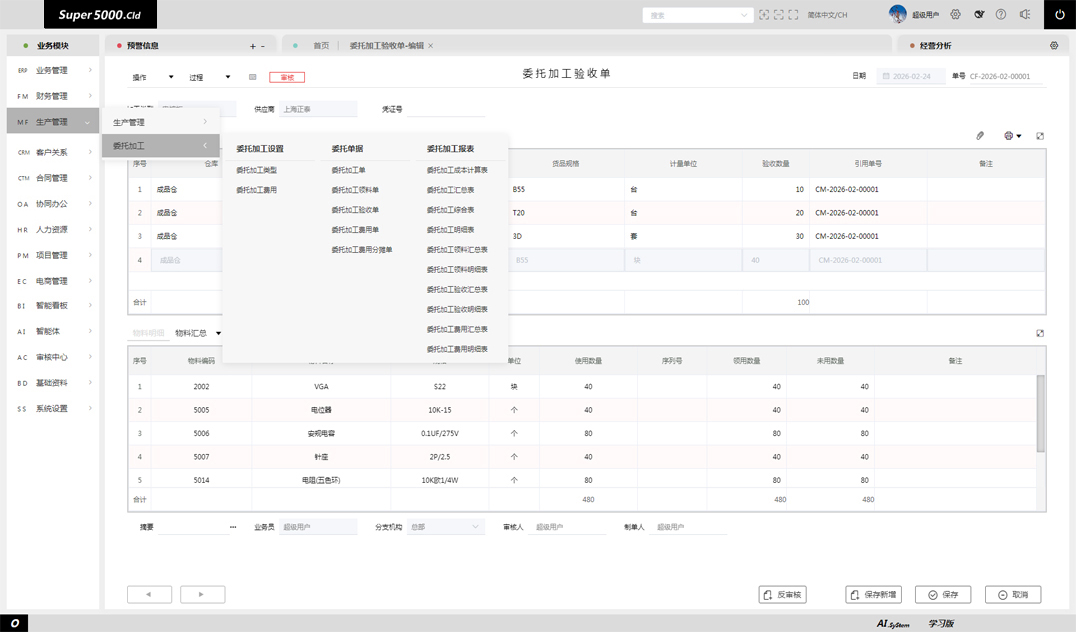Click the 反审核 button
The image size is (1076, 632).
coord(782,594)
